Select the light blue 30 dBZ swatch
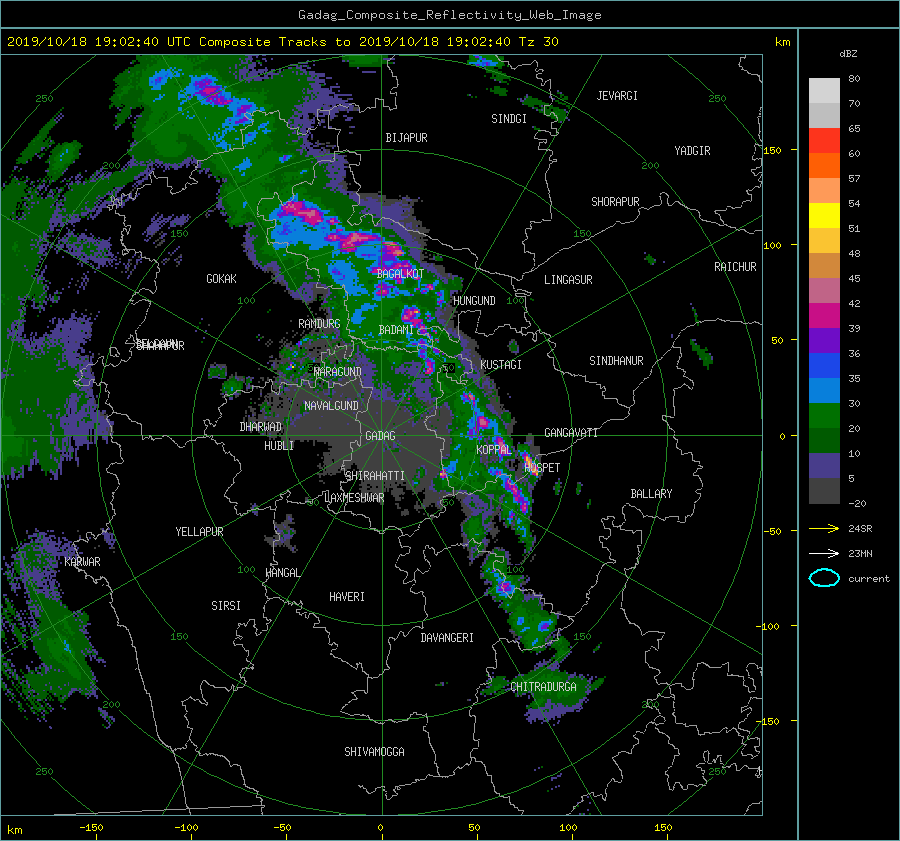 point(824,391)
